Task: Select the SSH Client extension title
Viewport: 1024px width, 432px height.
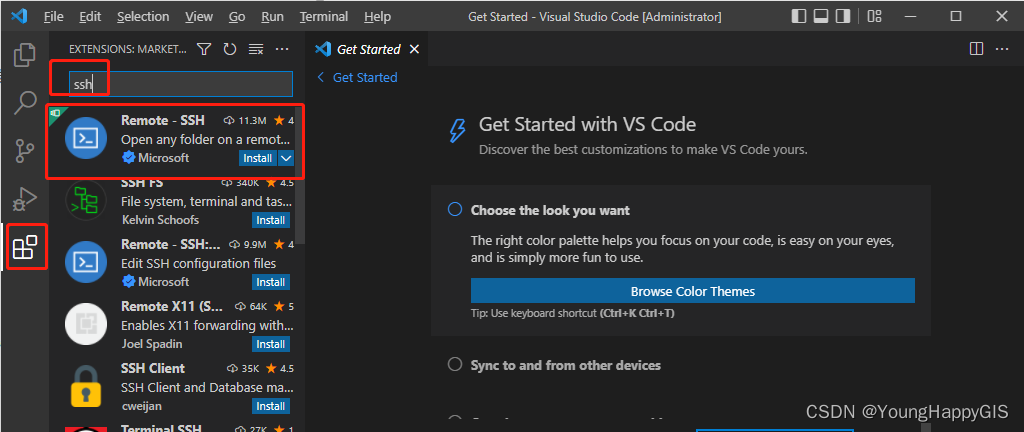Action: pos(153,368)
